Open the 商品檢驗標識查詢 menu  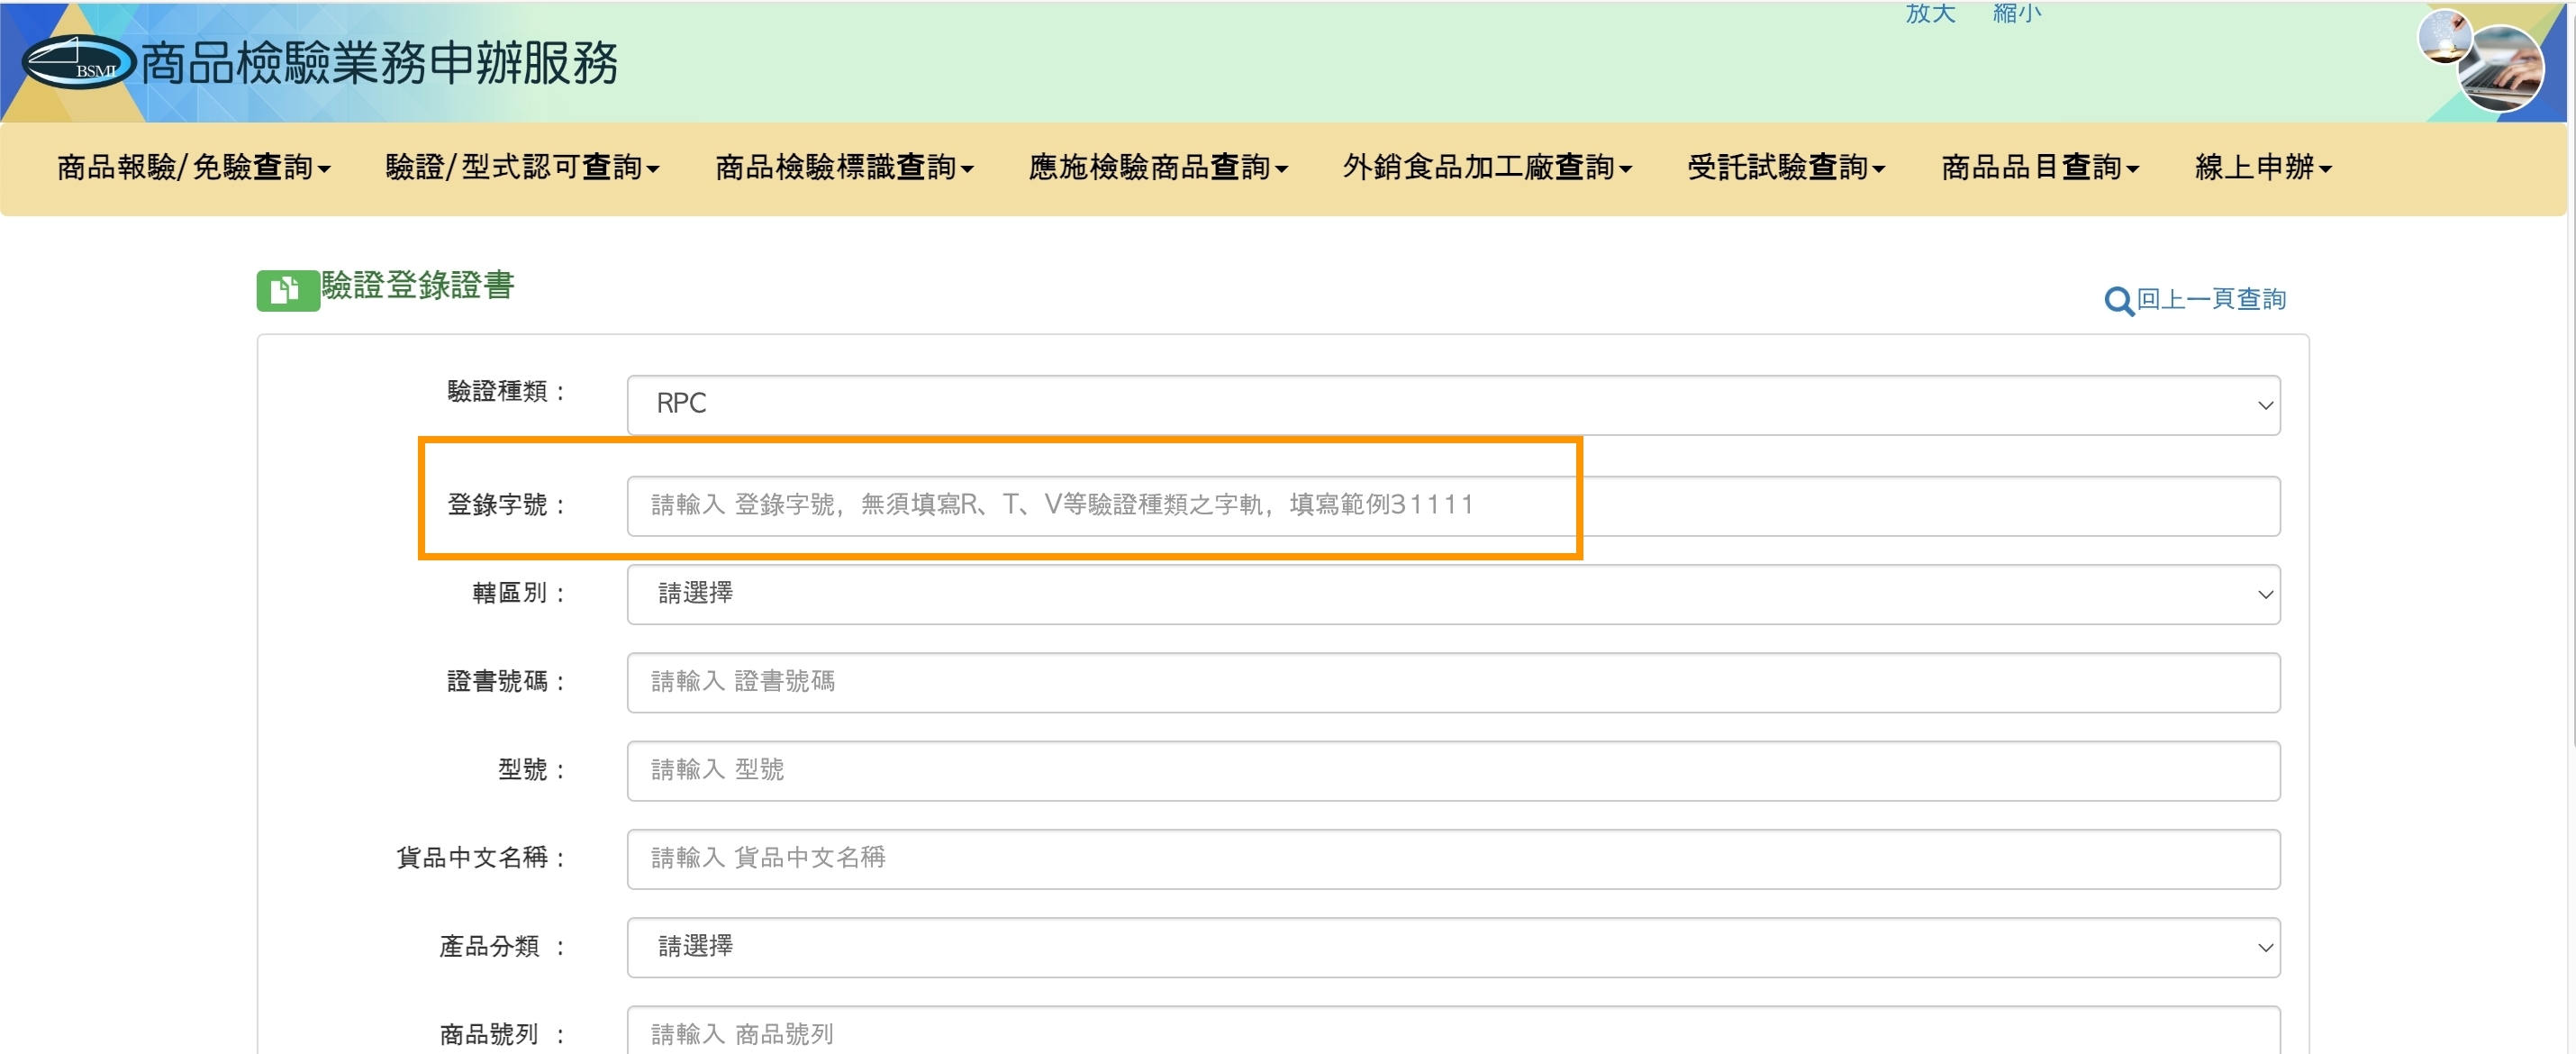pyautogui.click(x=845, y=167)
